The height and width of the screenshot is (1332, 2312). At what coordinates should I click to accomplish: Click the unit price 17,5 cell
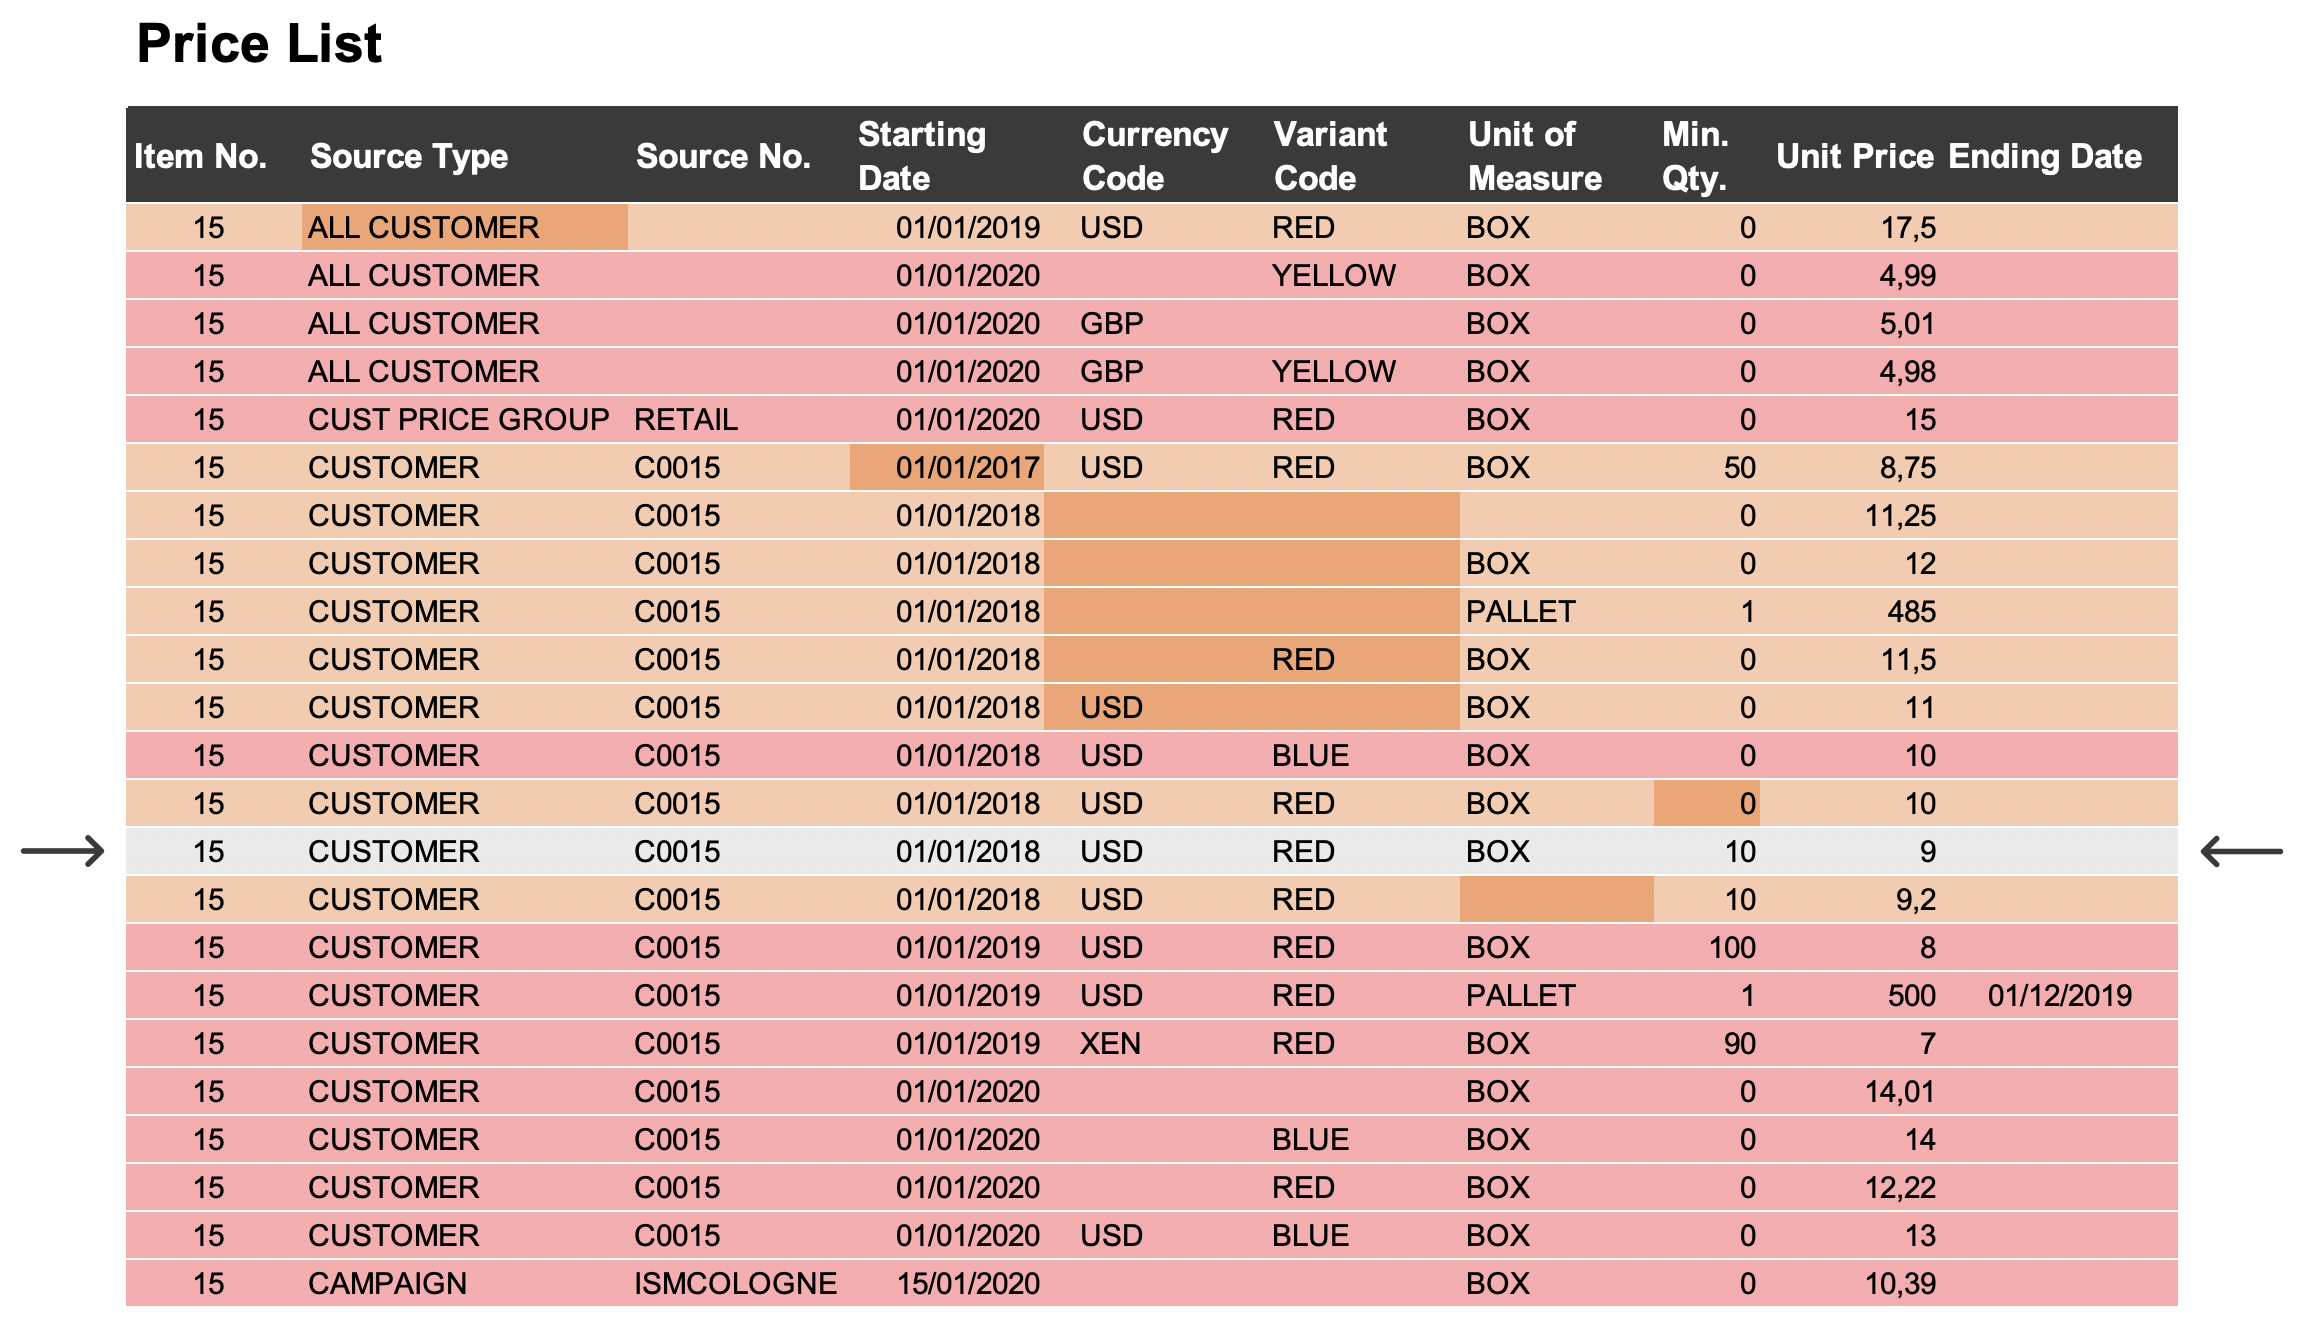point(1907,227)
